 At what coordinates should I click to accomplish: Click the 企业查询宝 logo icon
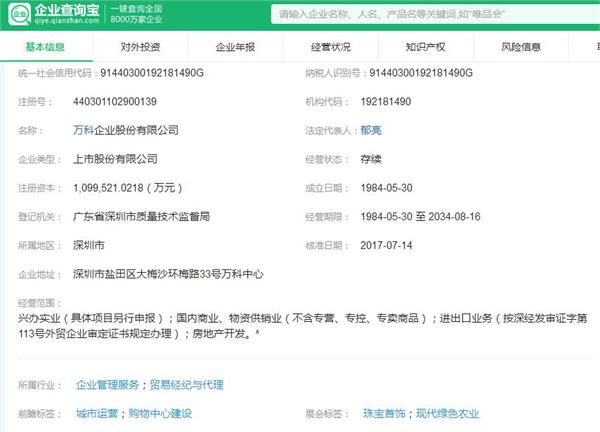tap(19, 13)
